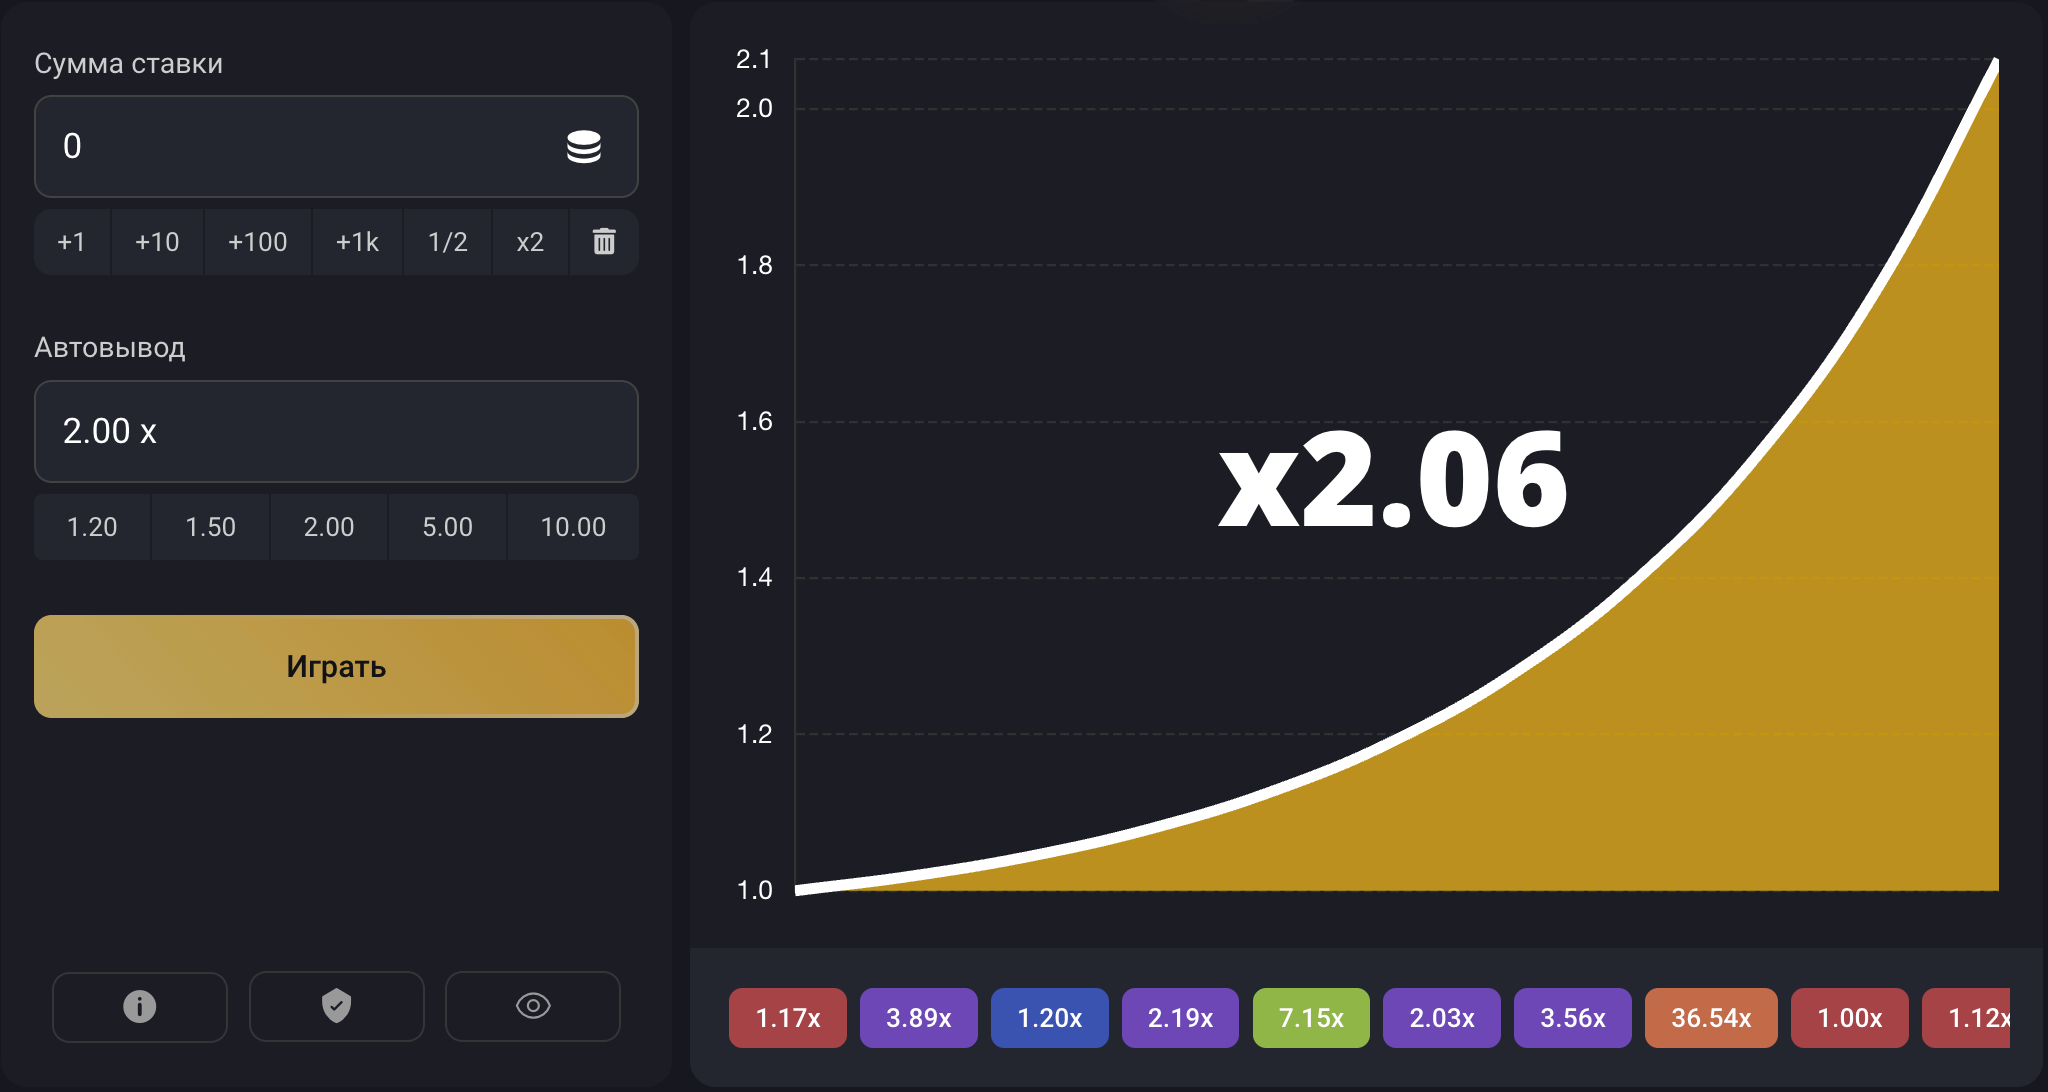The height and width of the screenshot is (1092, 2048).
Task: Click the 1.2 axis label
Action: tap(754, 734)
